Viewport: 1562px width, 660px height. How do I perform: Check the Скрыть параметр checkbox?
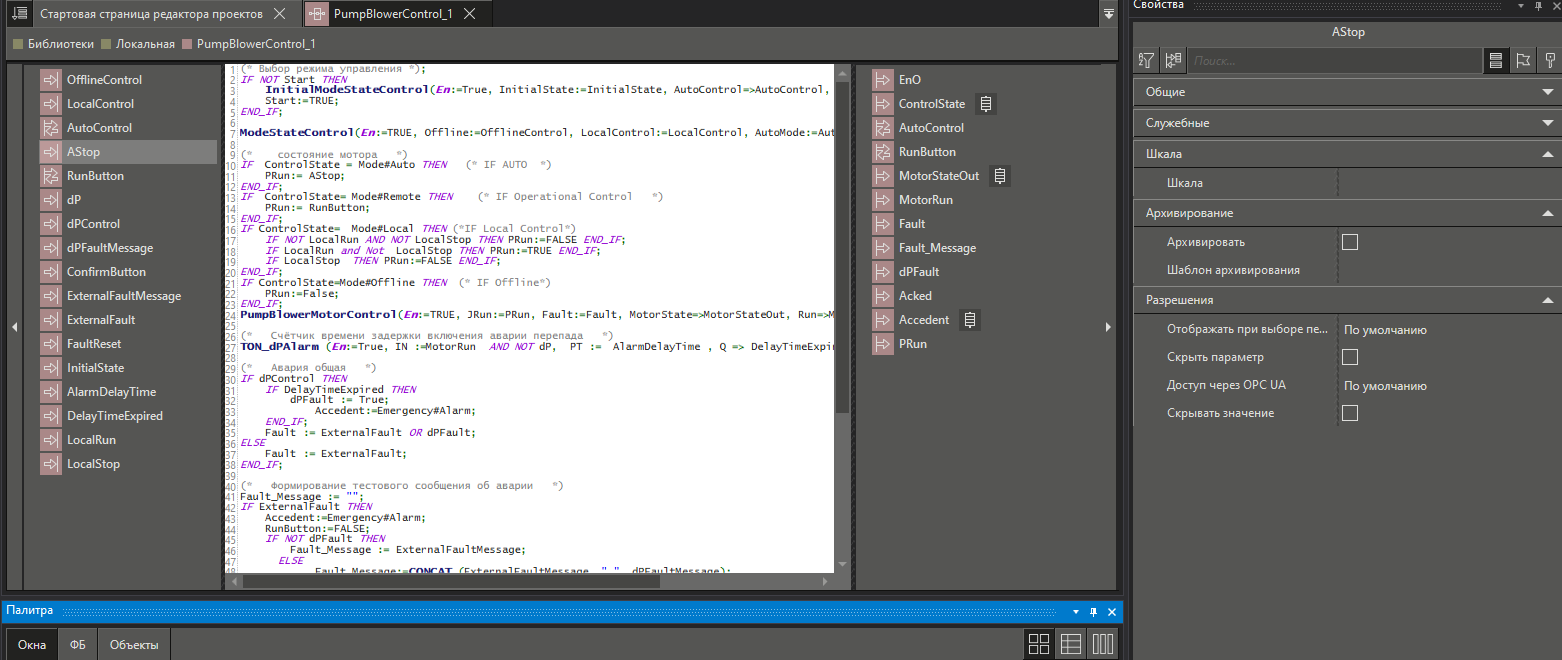pyautogui.click(x=1349, y=356)
